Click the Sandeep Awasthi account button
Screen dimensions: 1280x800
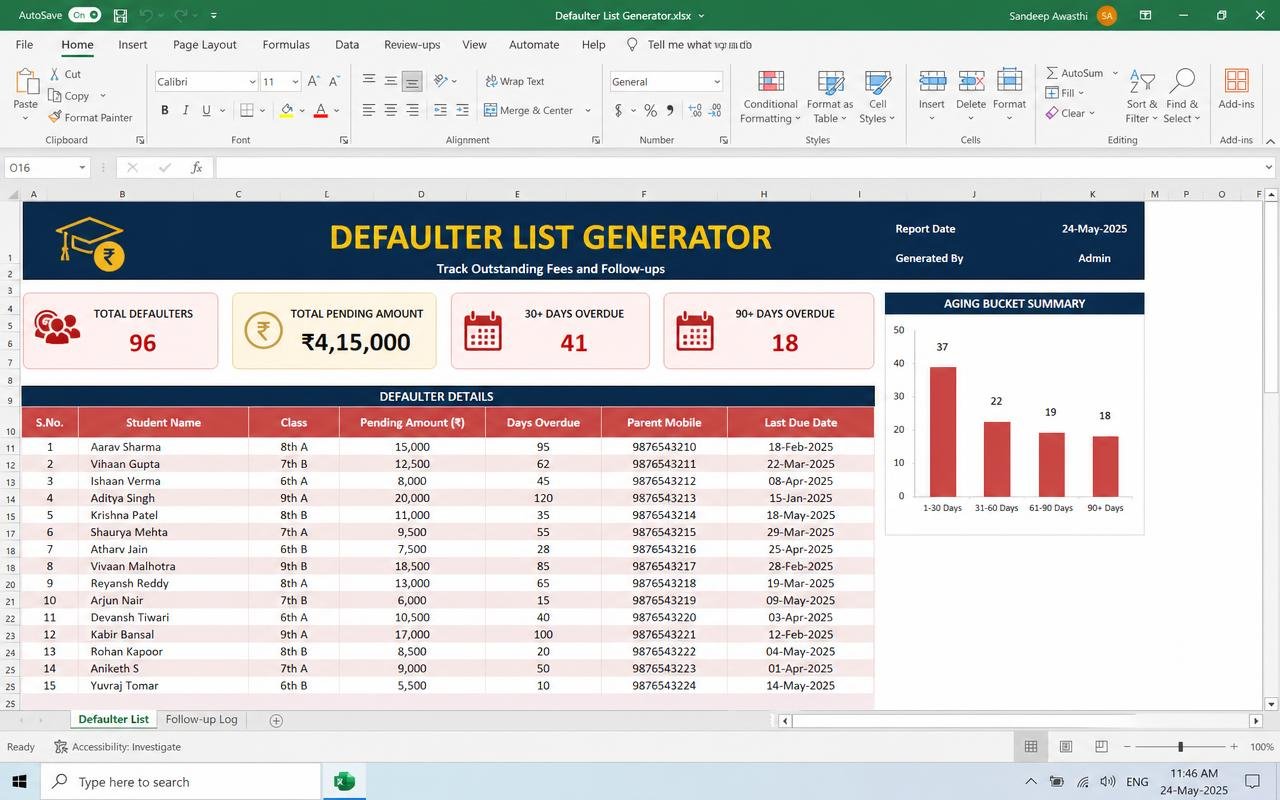tap(1063, 15)
